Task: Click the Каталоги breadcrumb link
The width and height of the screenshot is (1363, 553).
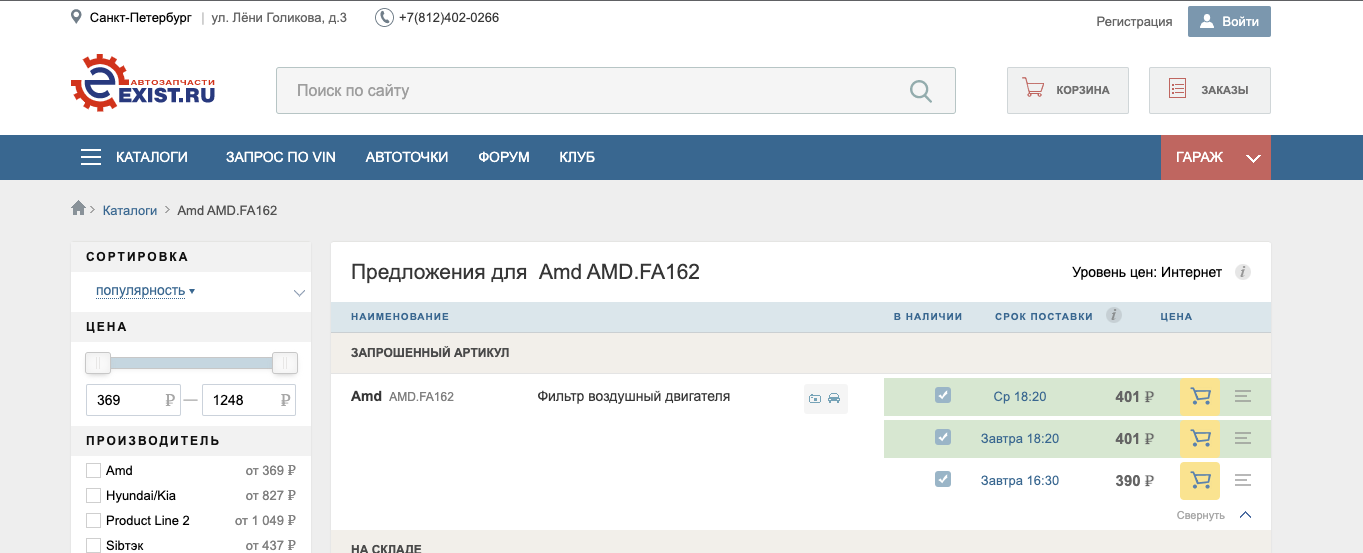Action: (x=130, y=210)
